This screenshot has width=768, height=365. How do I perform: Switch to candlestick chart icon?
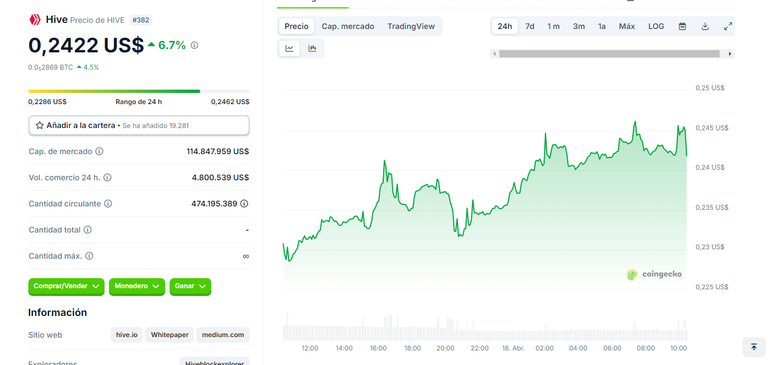click(312, 49)
